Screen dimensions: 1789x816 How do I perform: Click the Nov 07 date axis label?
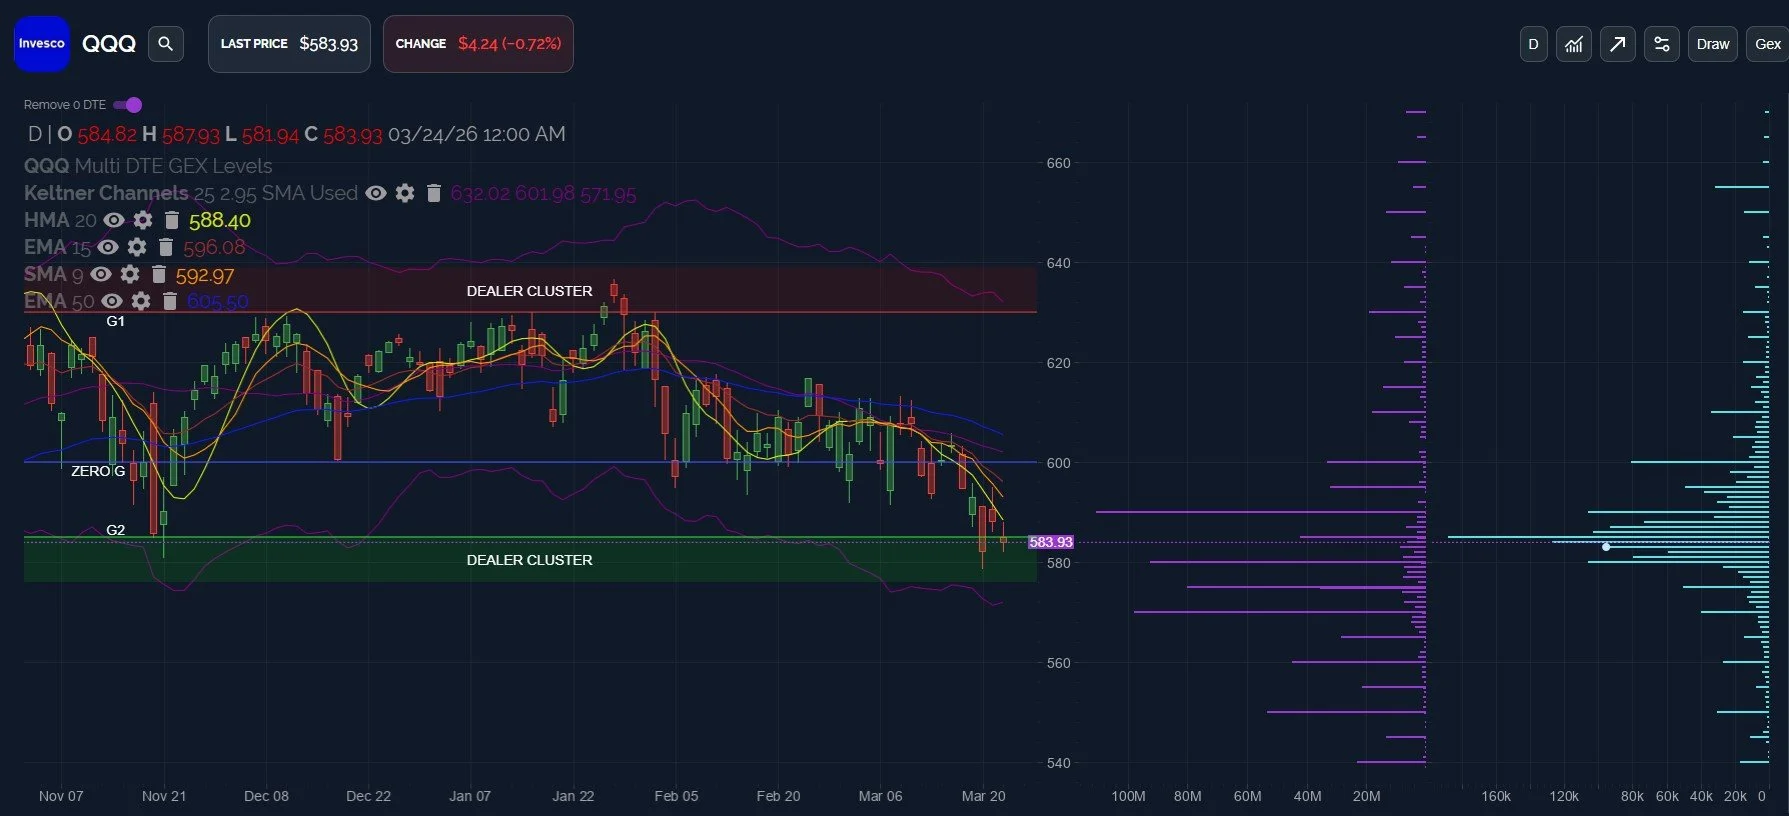click(x=61, y=796)
